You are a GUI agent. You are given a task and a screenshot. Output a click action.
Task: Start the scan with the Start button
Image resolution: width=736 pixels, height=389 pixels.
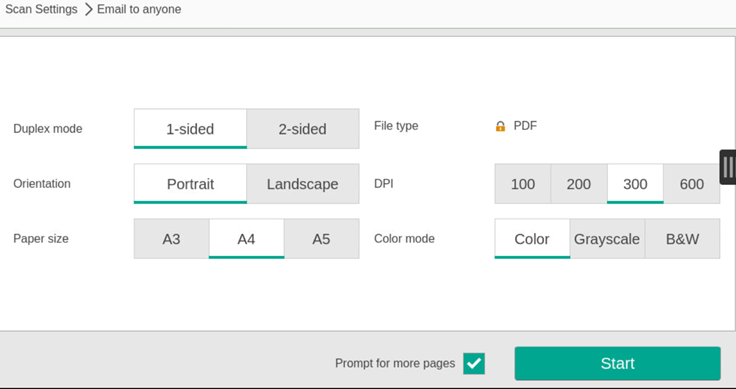617,363
